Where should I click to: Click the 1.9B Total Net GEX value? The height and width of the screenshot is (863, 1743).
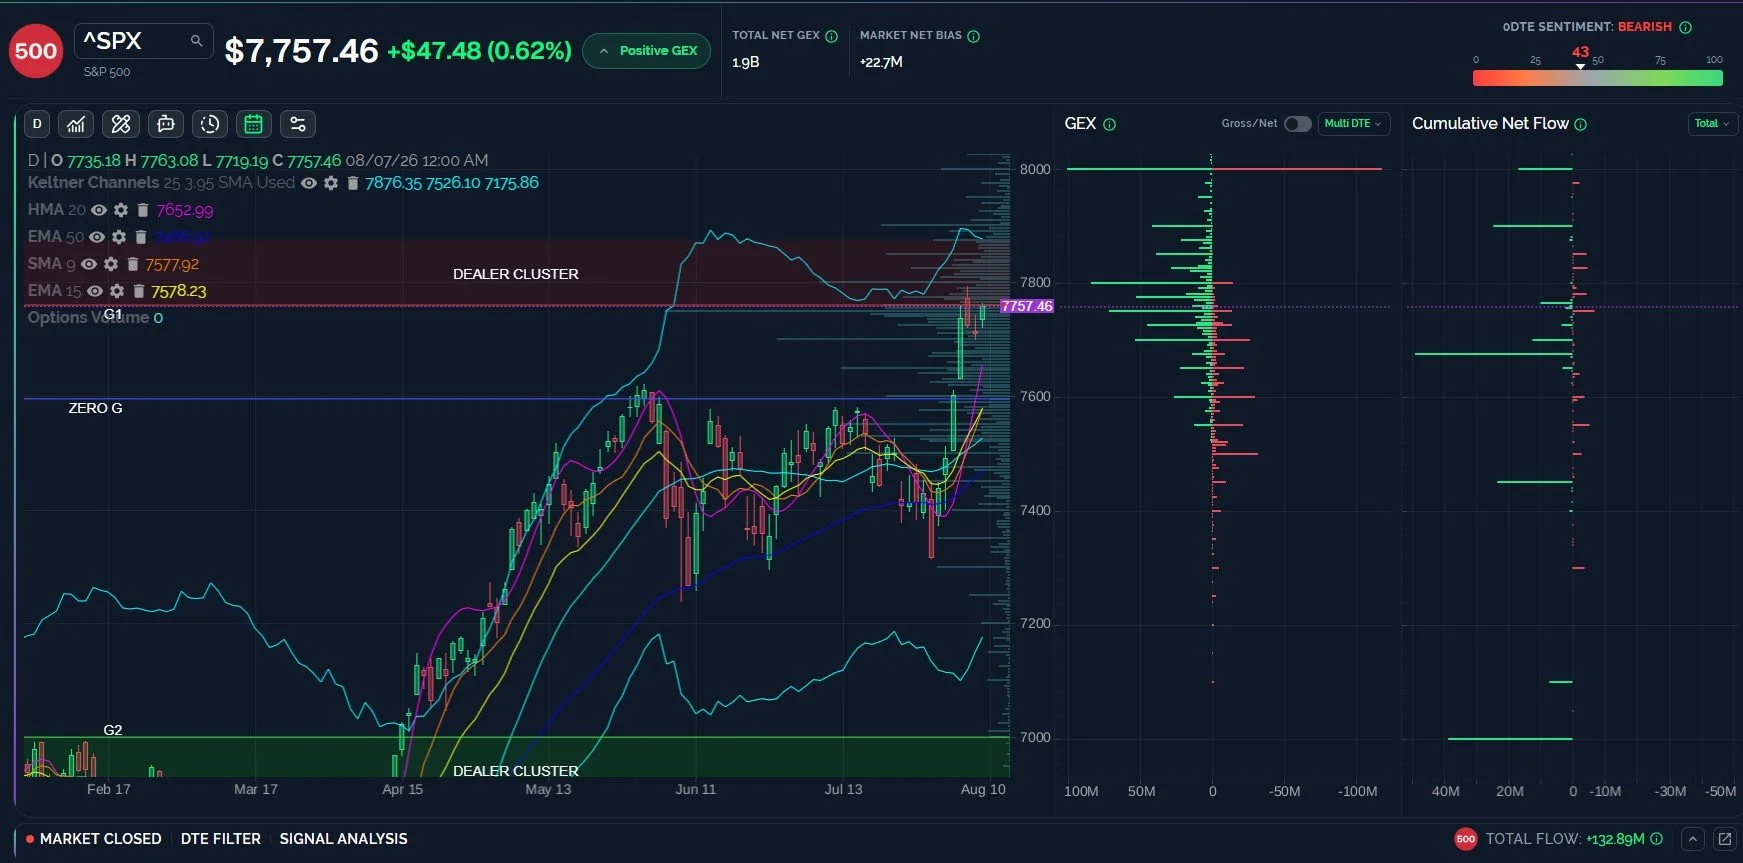(746, 62)
